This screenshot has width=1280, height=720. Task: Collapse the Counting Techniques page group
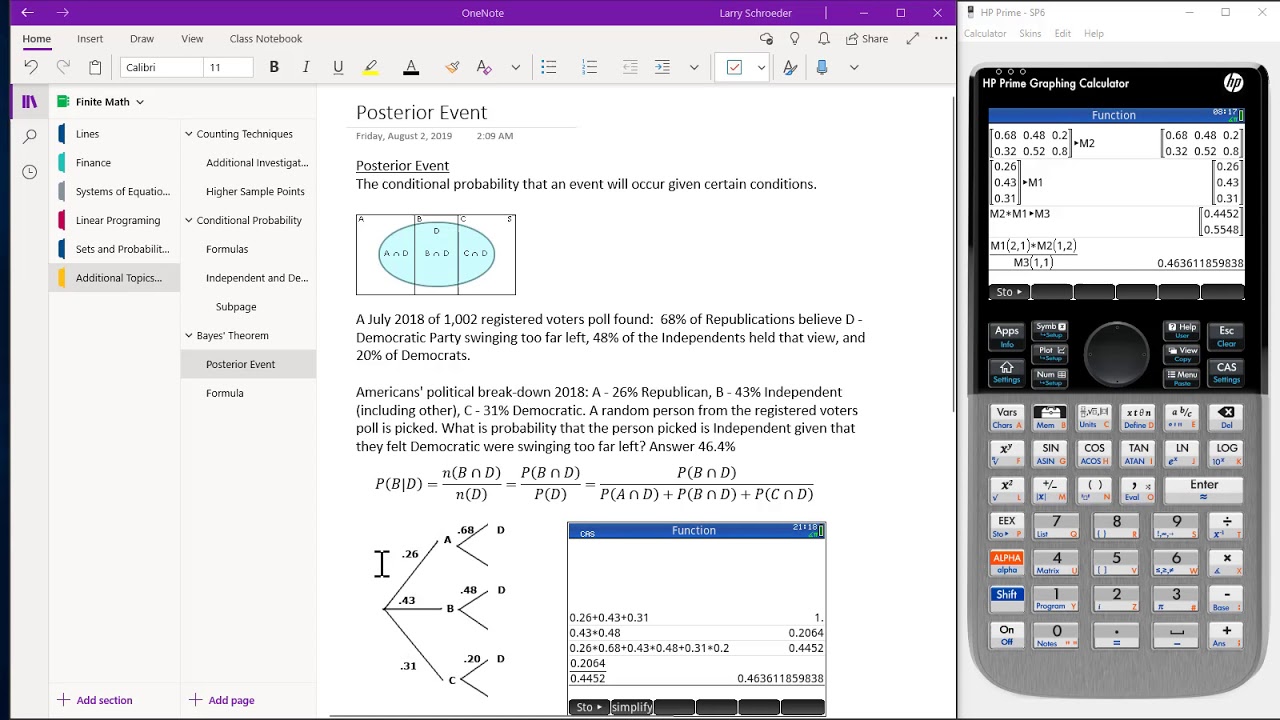pos(188,133)
